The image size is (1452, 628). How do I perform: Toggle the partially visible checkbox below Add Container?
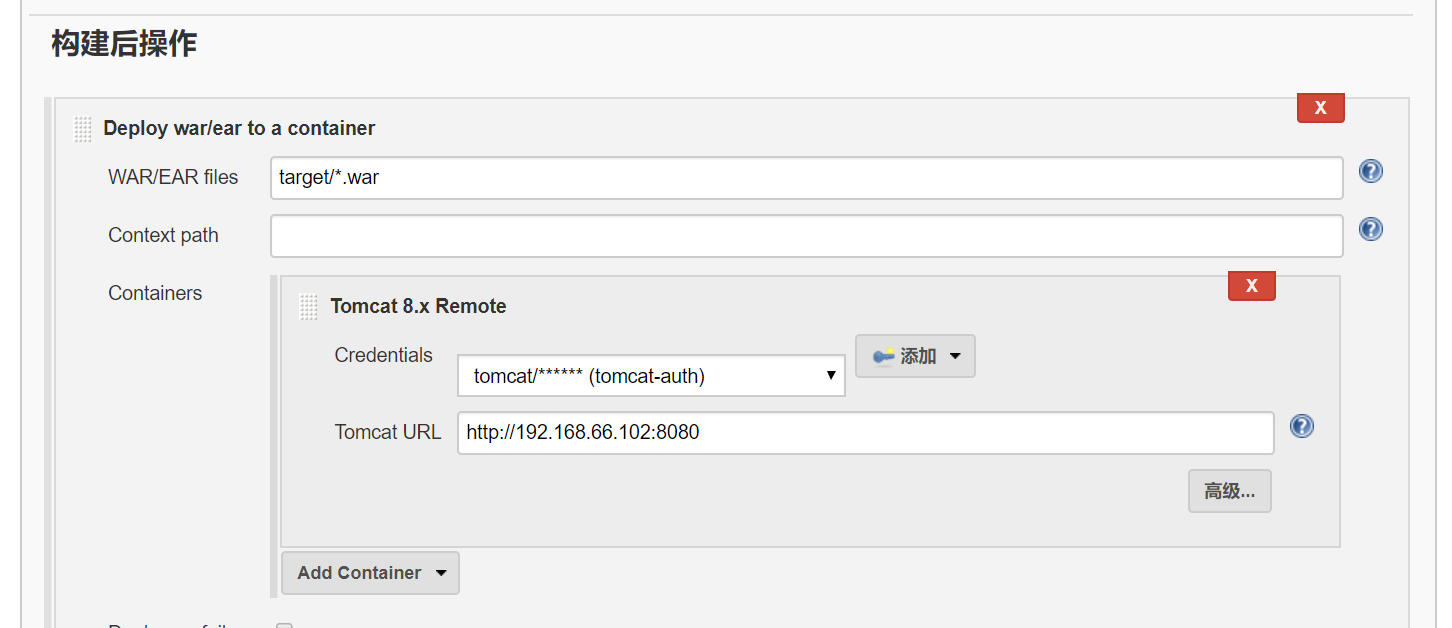284,625
